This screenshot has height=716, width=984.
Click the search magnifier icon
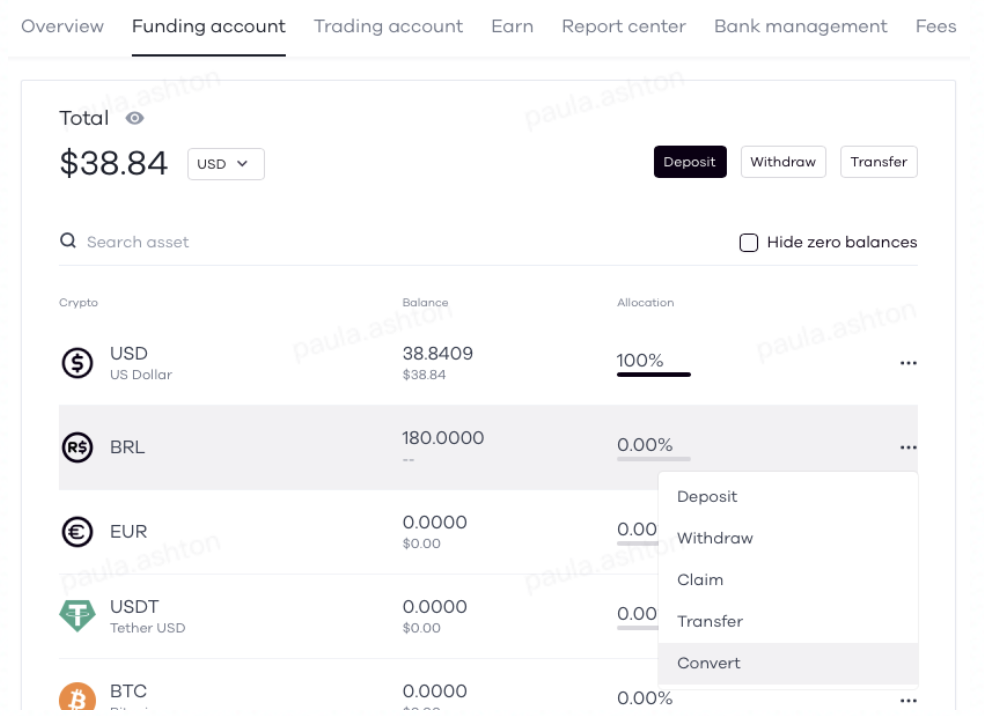[68, 241]
